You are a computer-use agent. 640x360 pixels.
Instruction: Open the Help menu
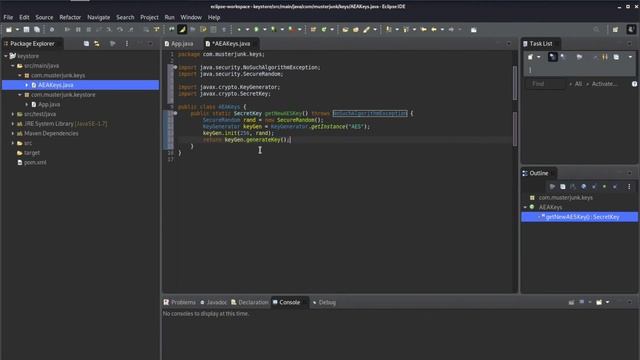point(214,17)
